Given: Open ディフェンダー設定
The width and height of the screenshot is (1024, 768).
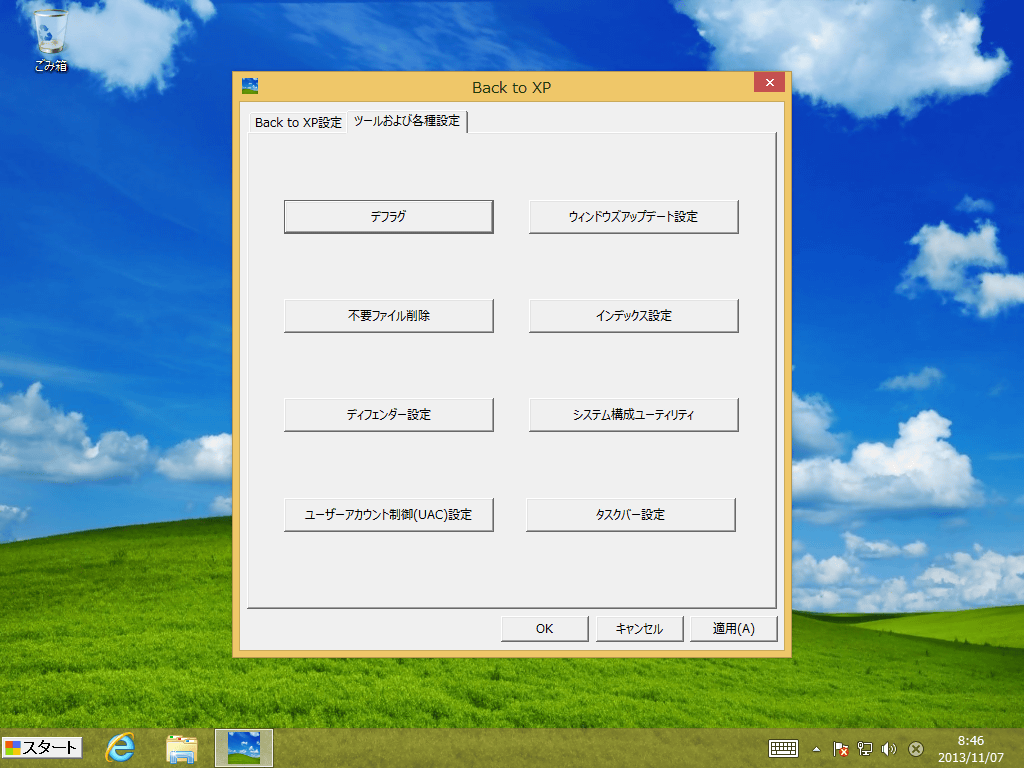Looking at the screenshot, I should (388, 414).
